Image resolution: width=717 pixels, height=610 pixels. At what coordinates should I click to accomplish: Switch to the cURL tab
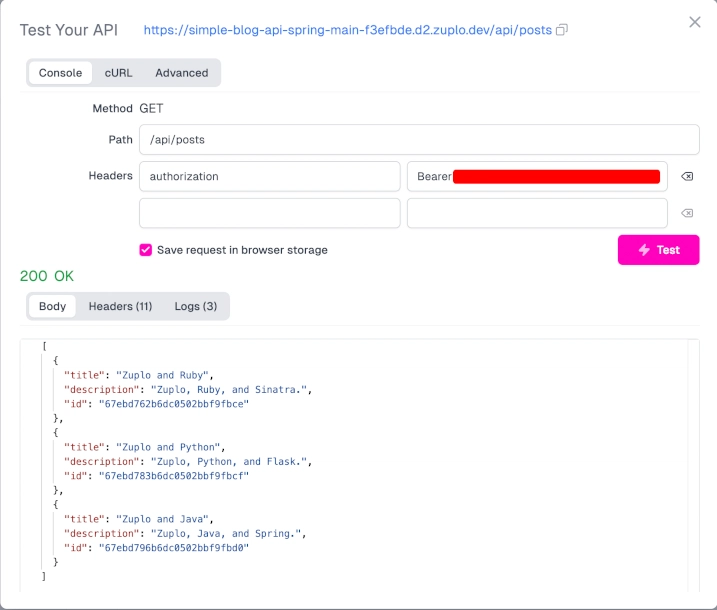tap(118, 73)
